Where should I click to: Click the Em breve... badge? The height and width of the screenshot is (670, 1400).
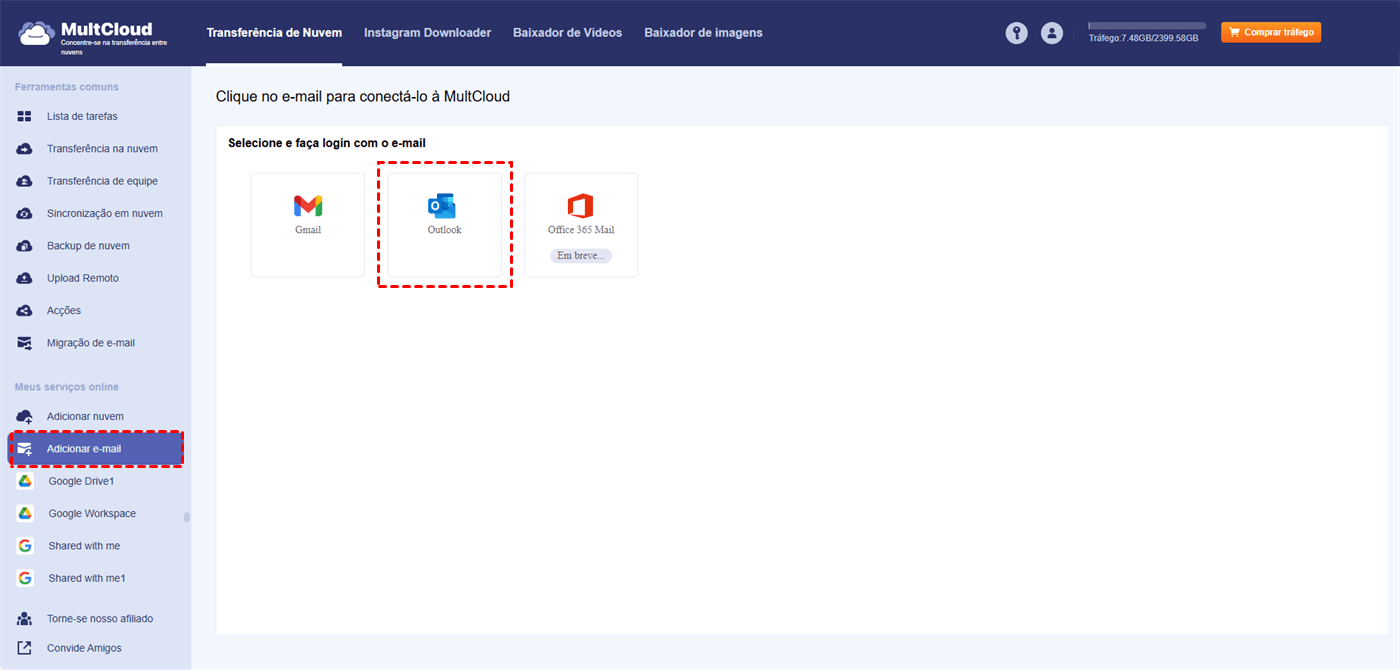click(x=581, y=256)
